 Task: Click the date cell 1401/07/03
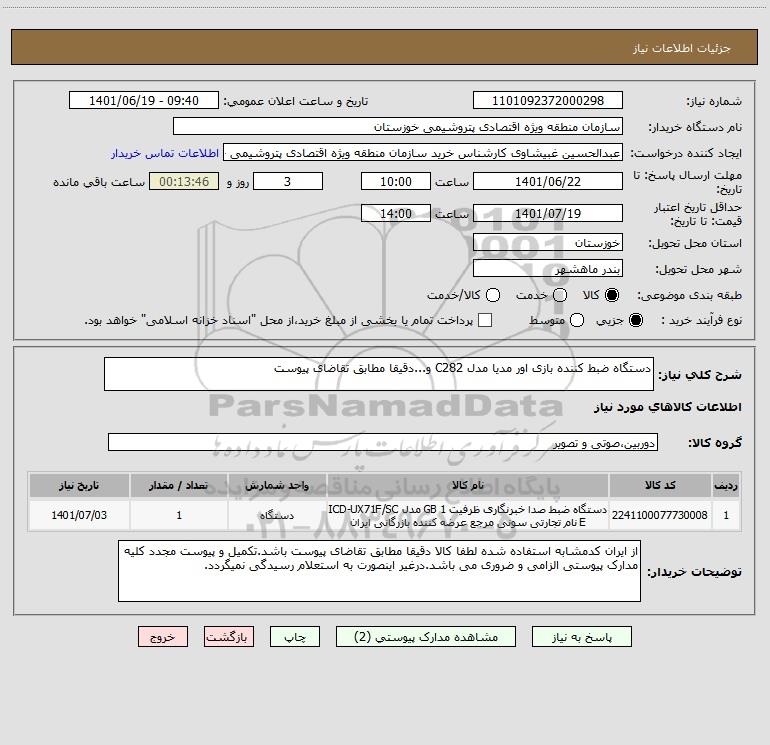[79, 515]
